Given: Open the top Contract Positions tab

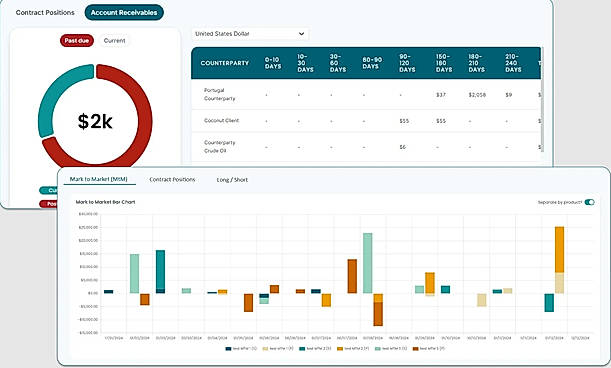Looking at the screenshot, I should (45, 12).
